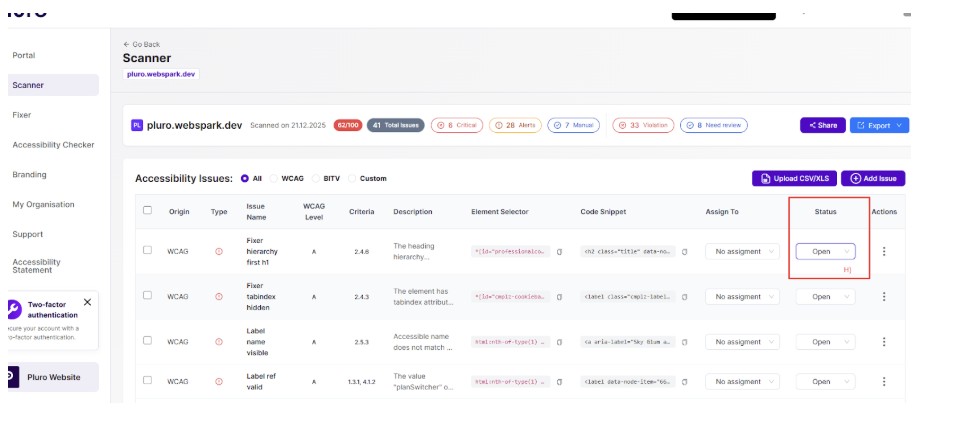Tick the select-all checkbox in table header
959x429 pixels.
(x=148, y=211)
